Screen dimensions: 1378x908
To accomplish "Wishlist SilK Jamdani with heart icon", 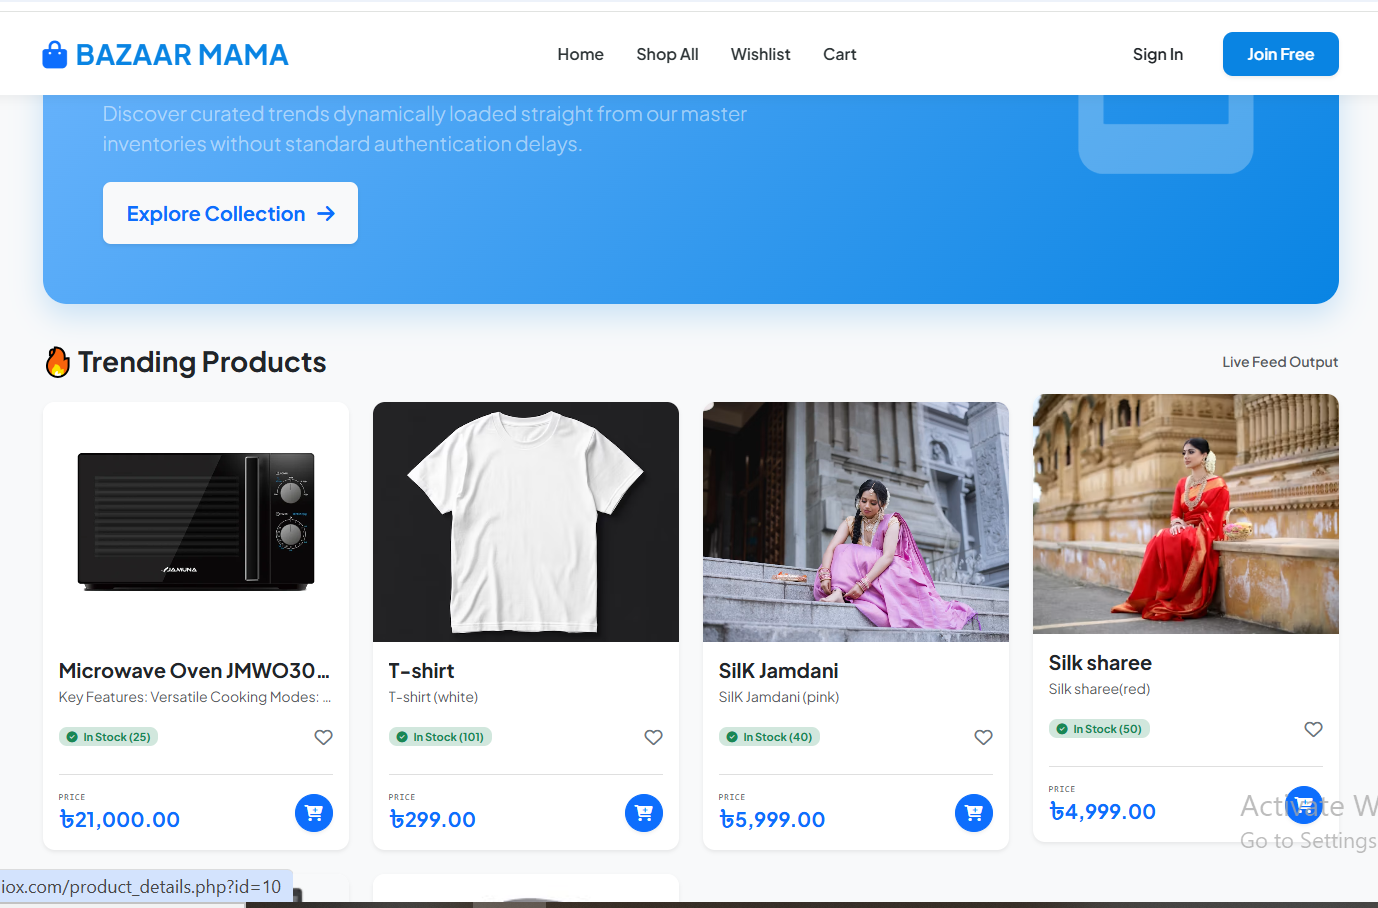I will 983,737.
